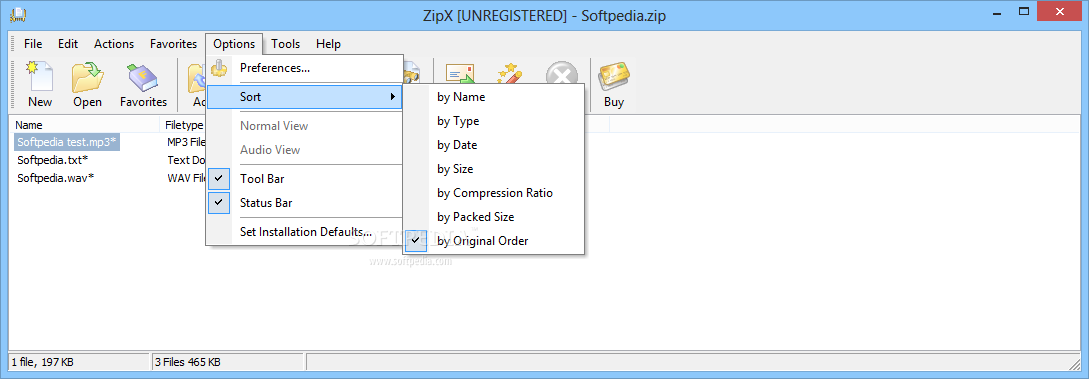This screenshot has width=1089, height=379.
Task: Choose Preferences... from the Options menu
Action: point(304,68)
